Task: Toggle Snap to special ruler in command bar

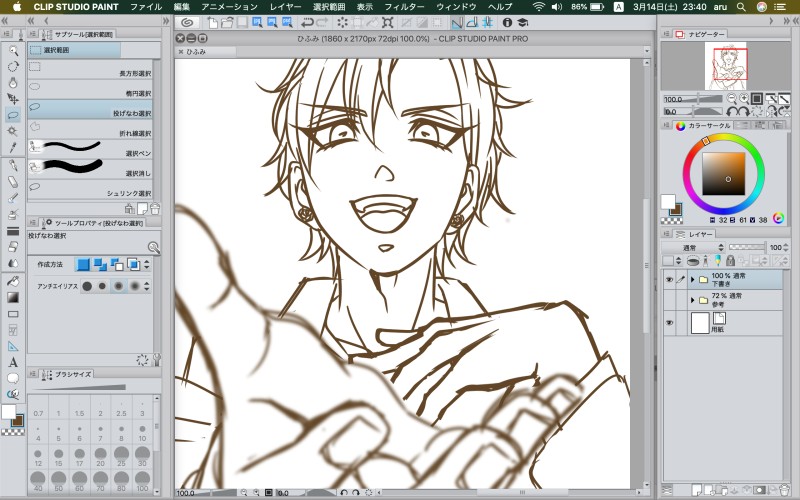Action: tap(472, 22)
